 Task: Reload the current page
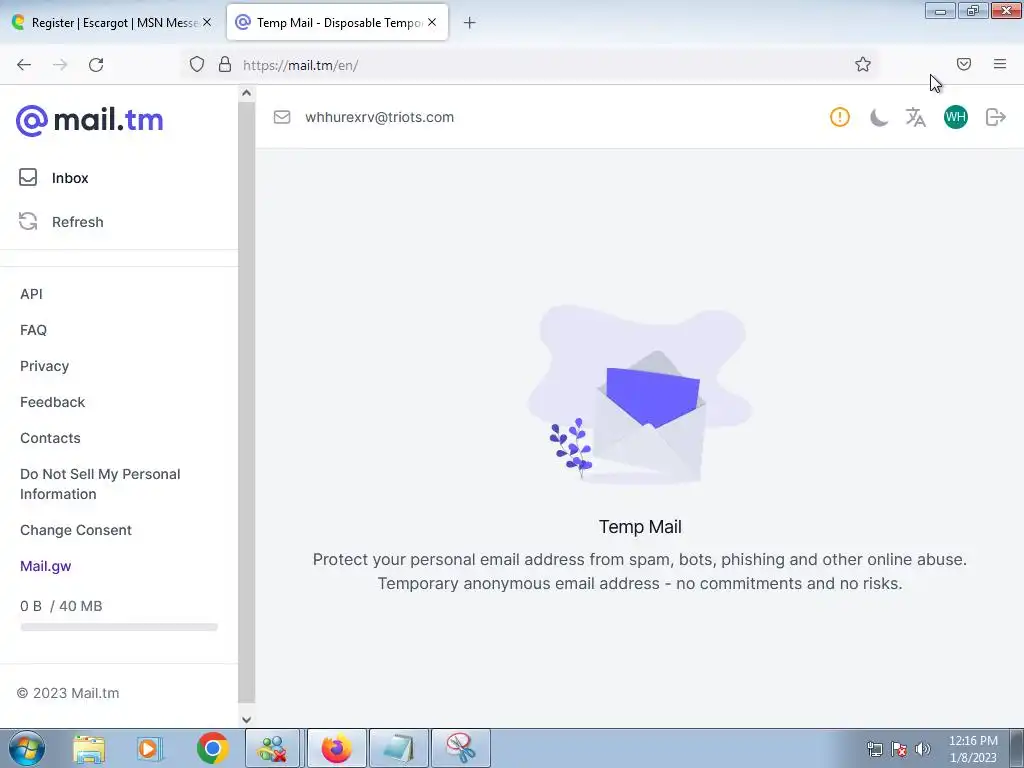tap(96, 65)
